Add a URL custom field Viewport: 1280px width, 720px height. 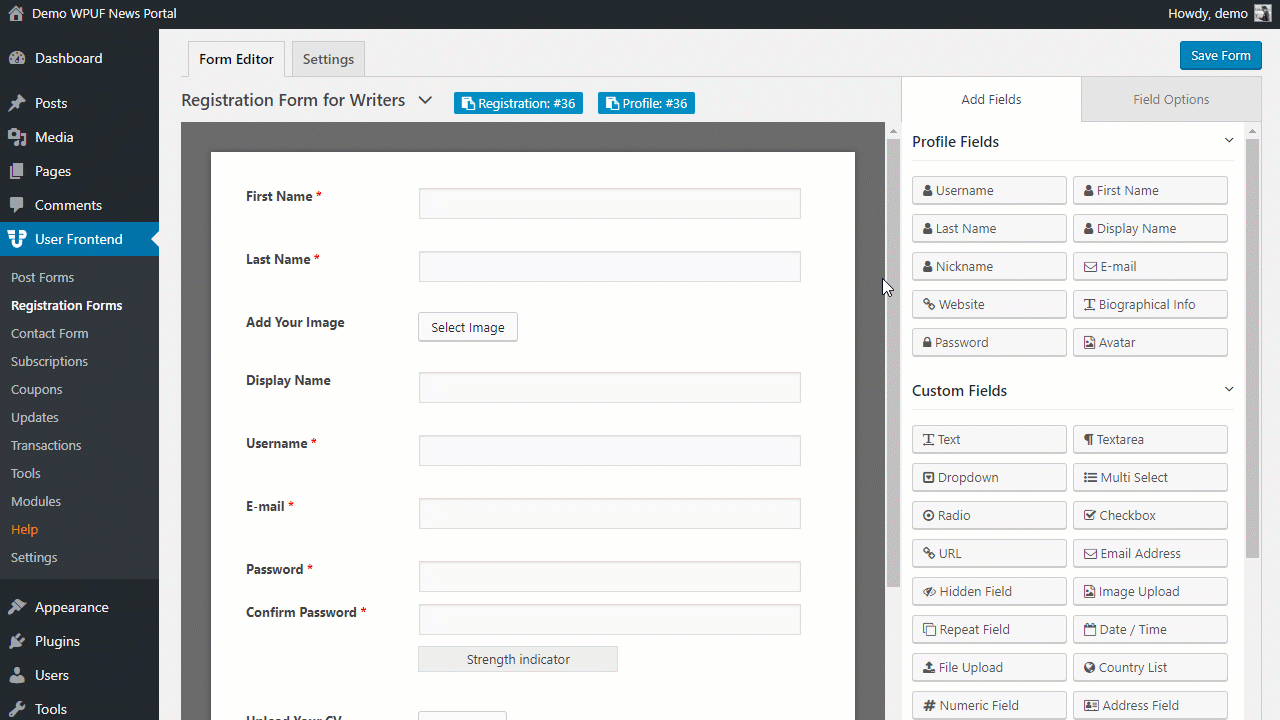tap(989, 553)
